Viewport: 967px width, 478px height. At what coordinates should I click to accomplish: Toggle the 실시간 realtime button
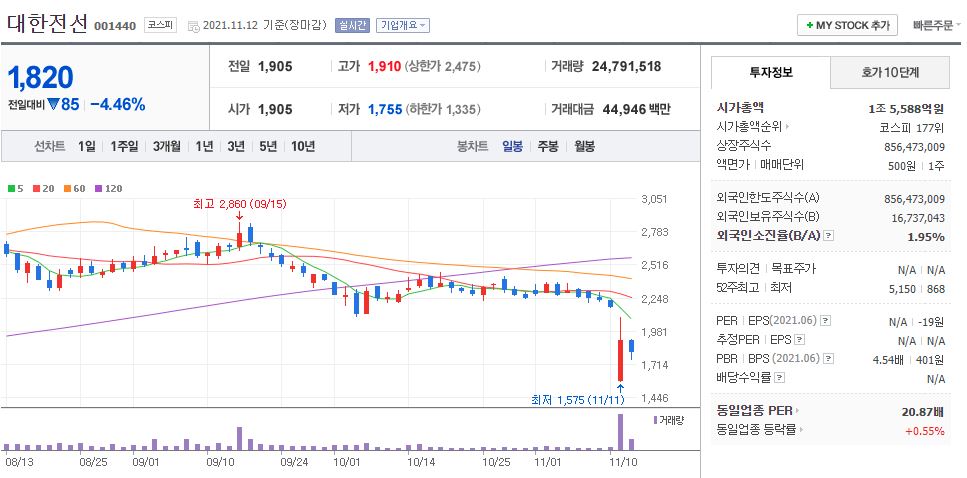tap(352, 25)
